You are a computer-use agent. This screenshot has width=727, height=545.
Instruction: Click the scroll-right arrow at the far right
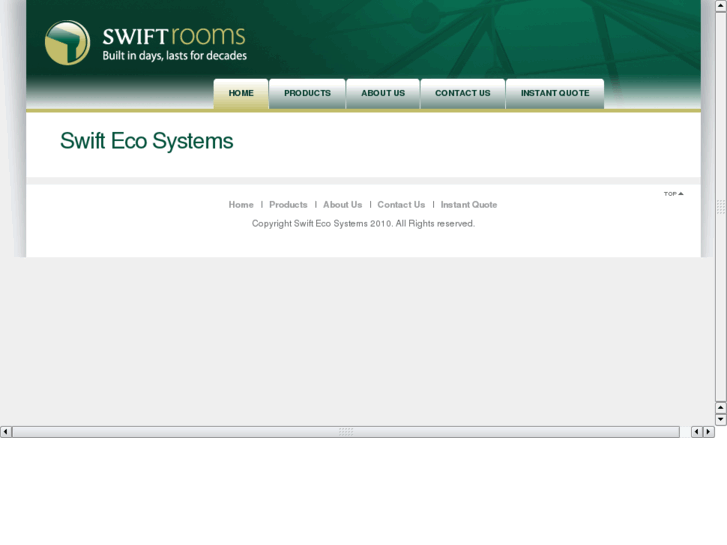[x=708, y=432]
